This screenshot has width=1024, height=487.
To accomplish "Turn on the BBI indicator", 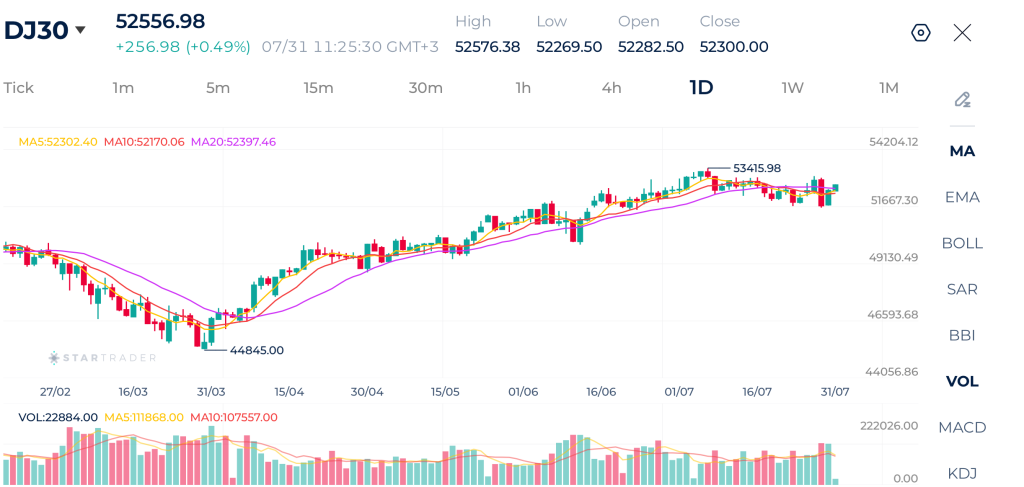I will click(x=962, y=336).
